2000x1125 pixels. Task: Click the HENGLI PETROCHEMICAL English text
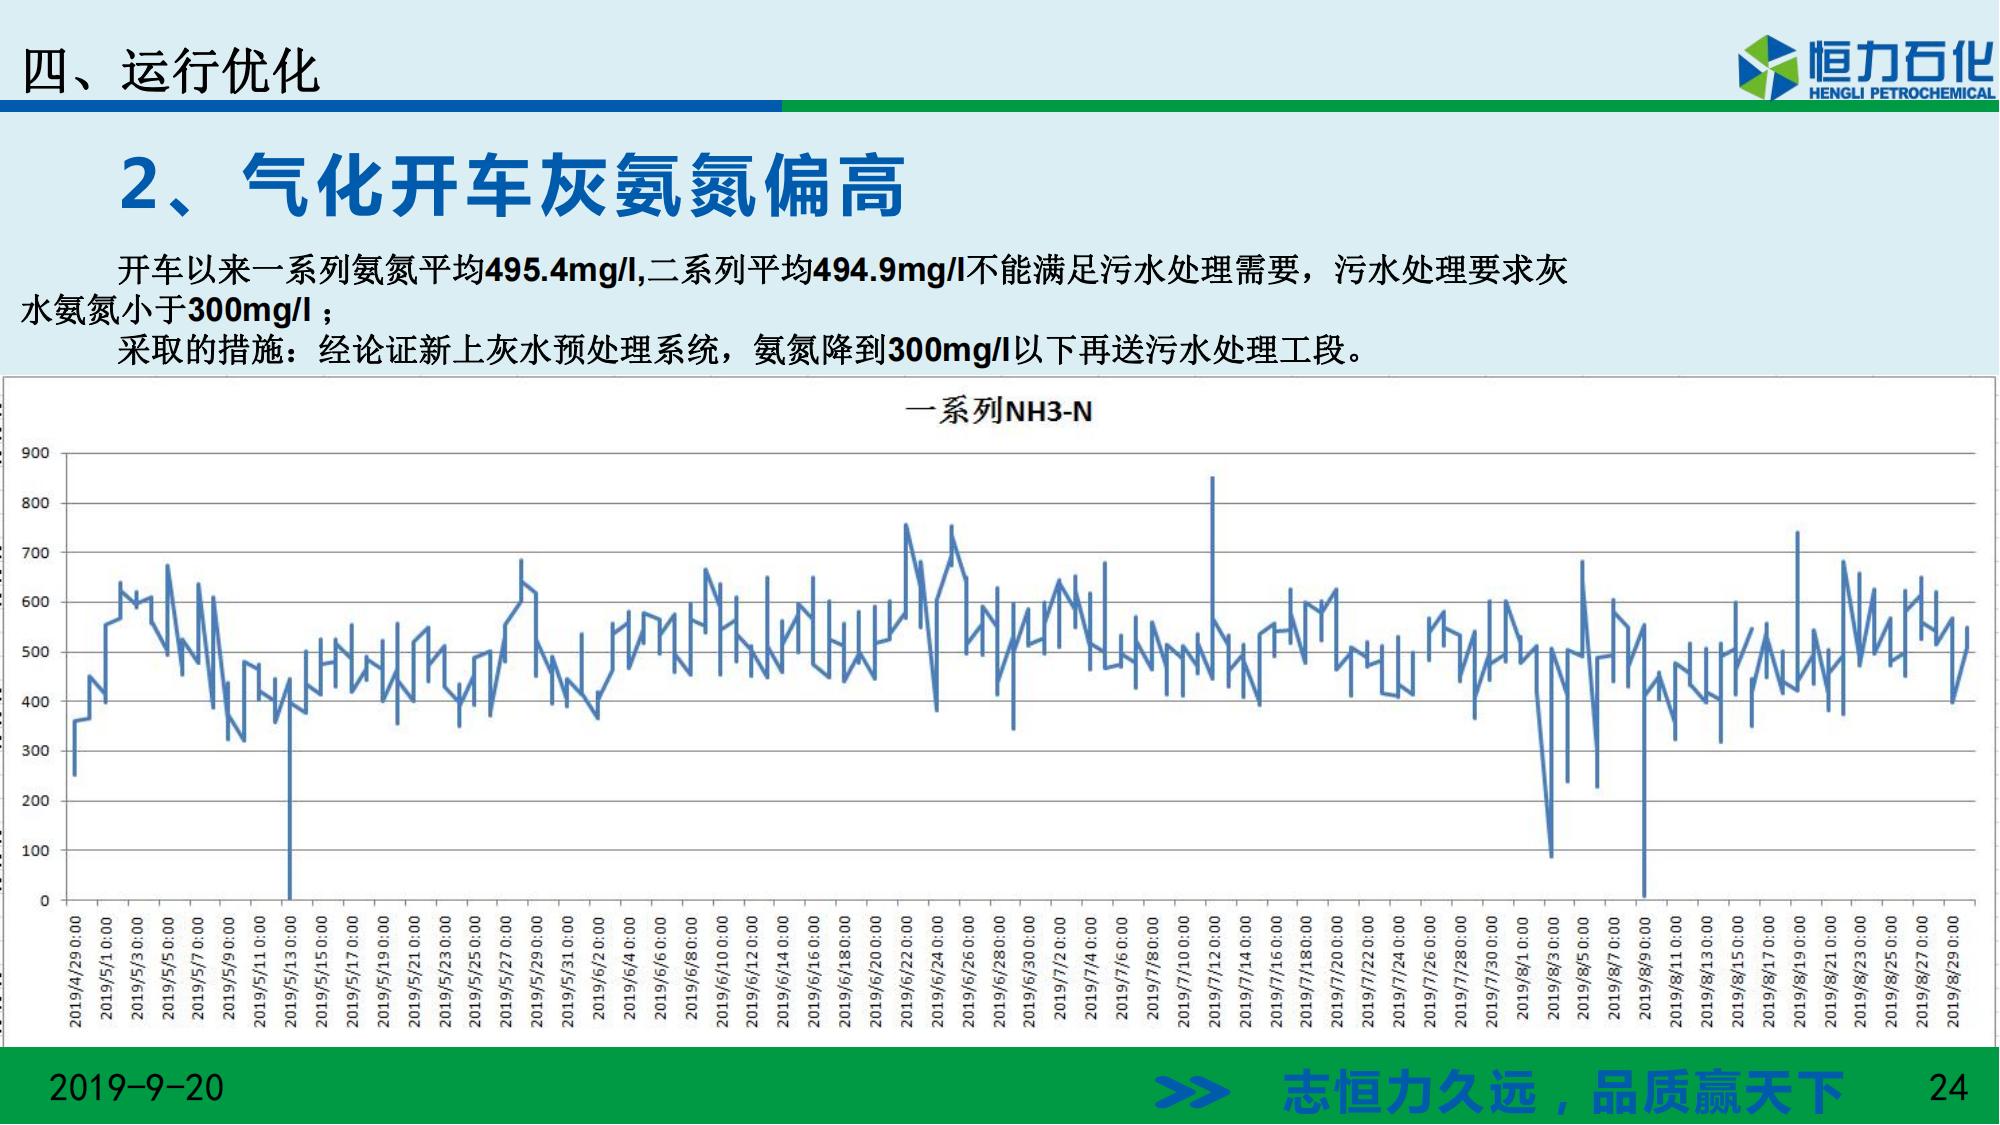tap(1901, 93)
